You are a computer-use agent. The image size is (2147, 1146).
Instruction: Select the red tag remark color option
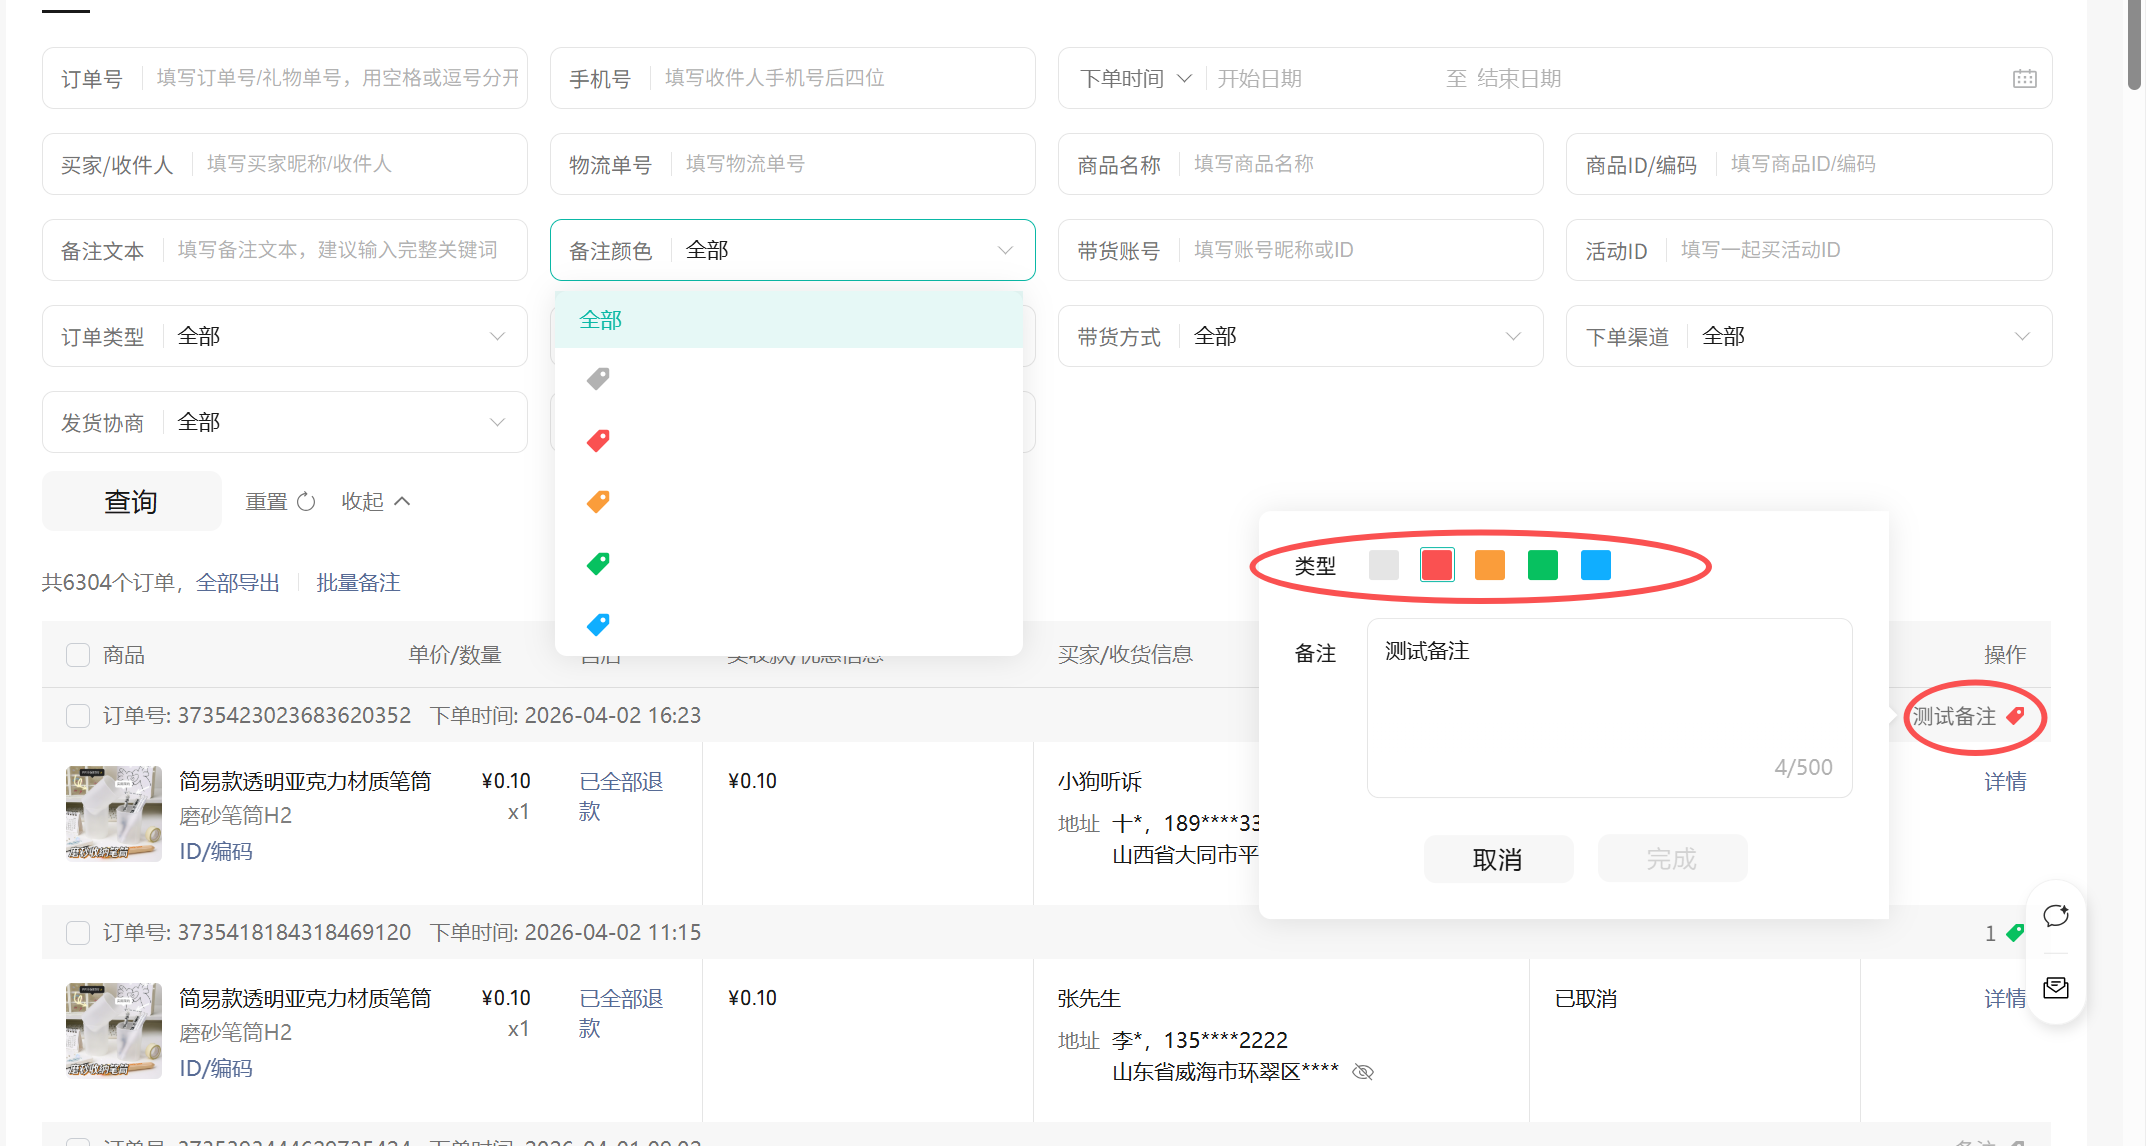click(598, 440)
